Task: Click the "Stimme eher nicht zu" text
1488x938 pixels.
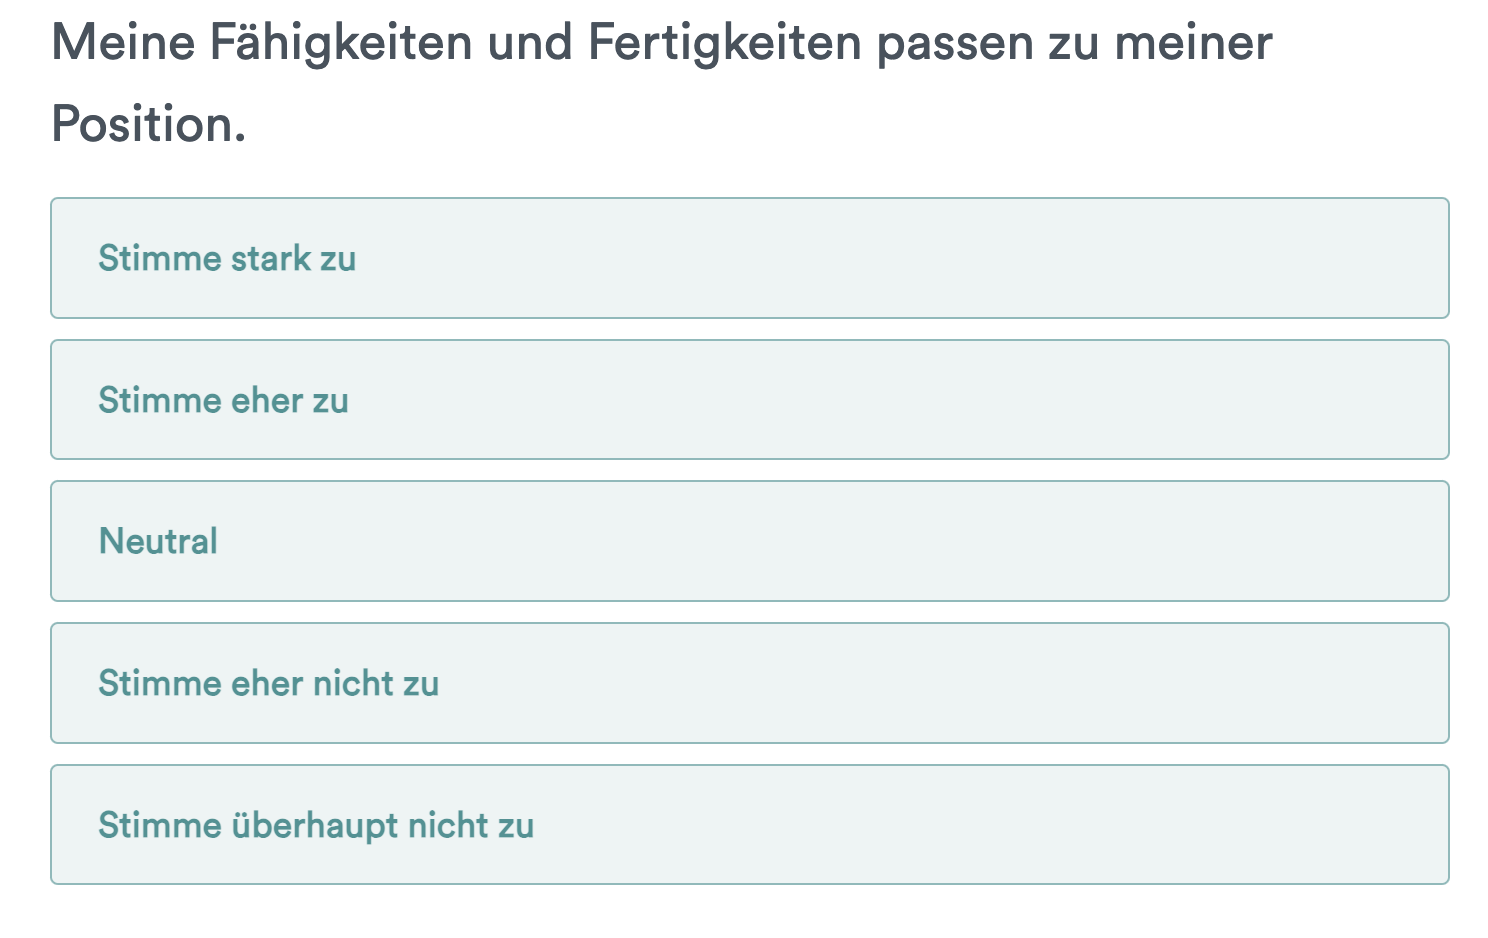Action: (x=268, y=683)
